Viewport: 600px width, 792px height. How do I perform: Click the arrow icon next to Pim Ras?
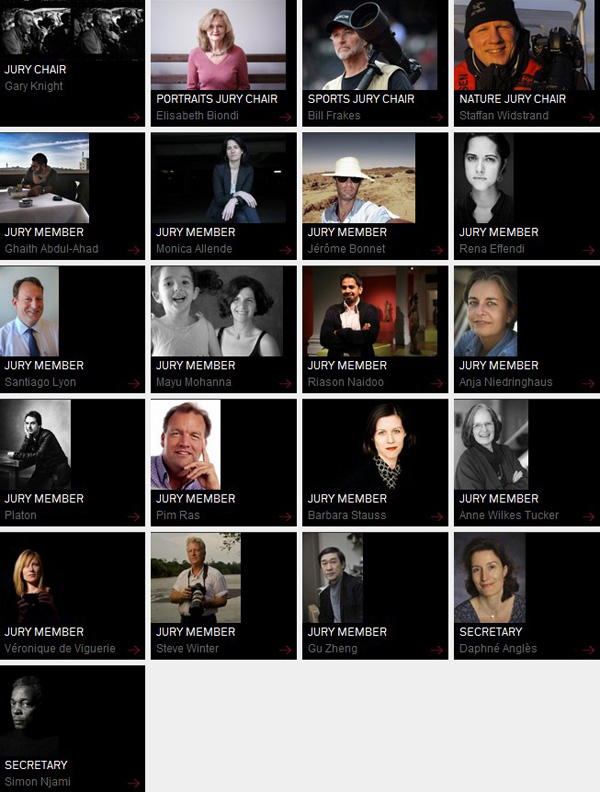coord(285,517)
